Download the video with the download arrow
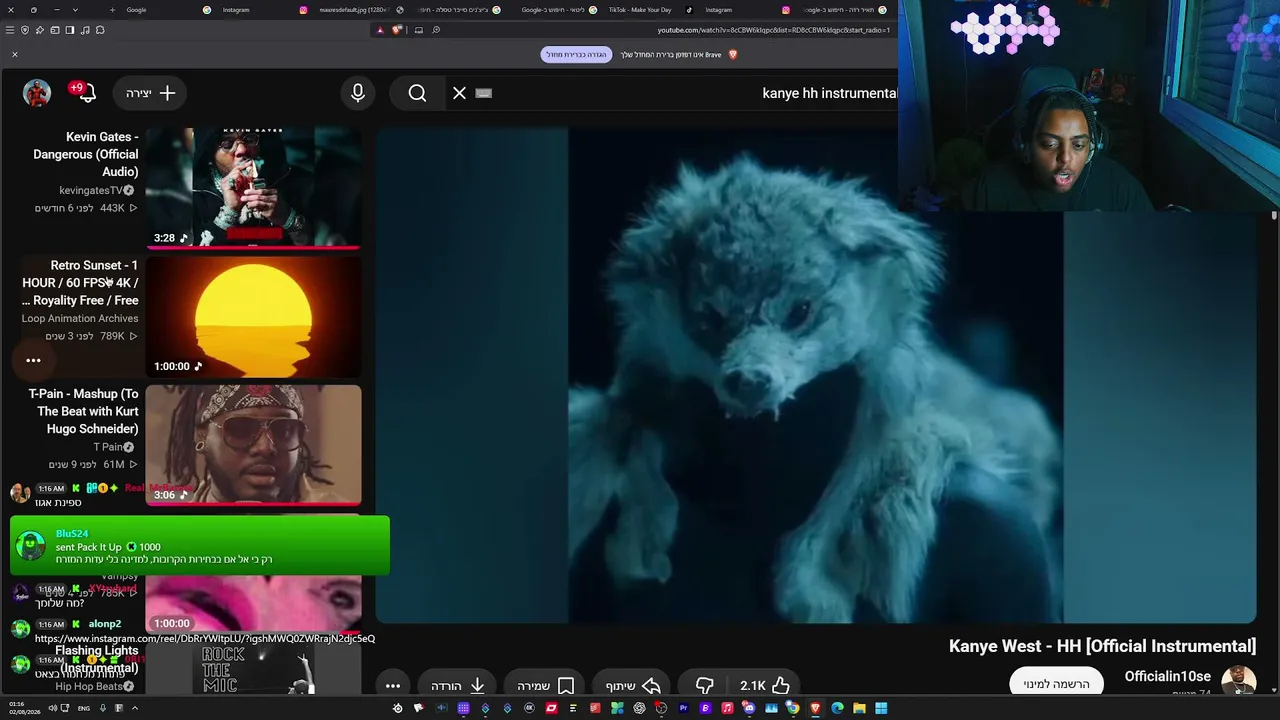Screen dimensions: 1280x720 (x=458, y=686)
